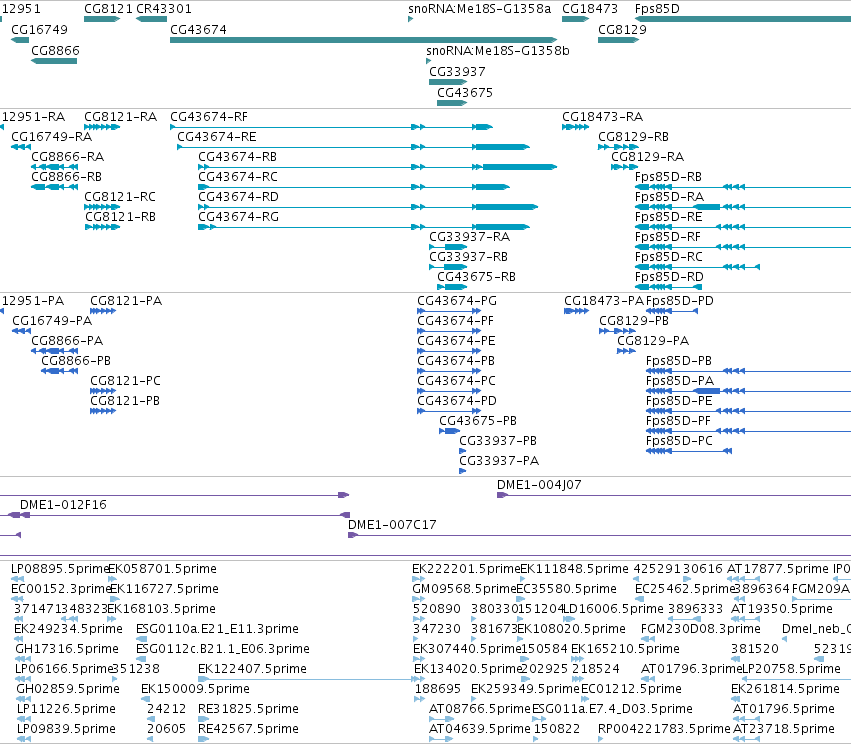
Task: Click the RP004221783.5prime EST label
Action: [x=664, y=728]
